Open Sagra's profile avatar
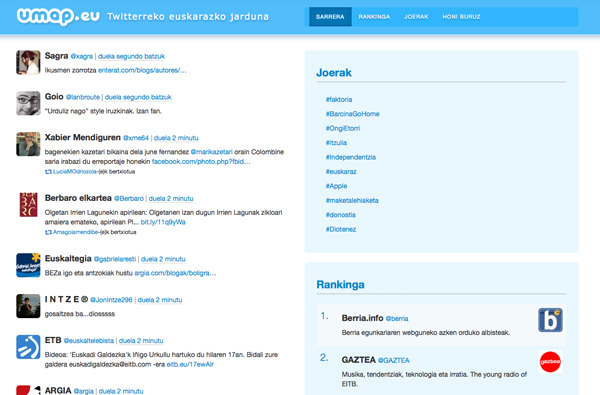The image size is (600, 395). click(28, 62)
